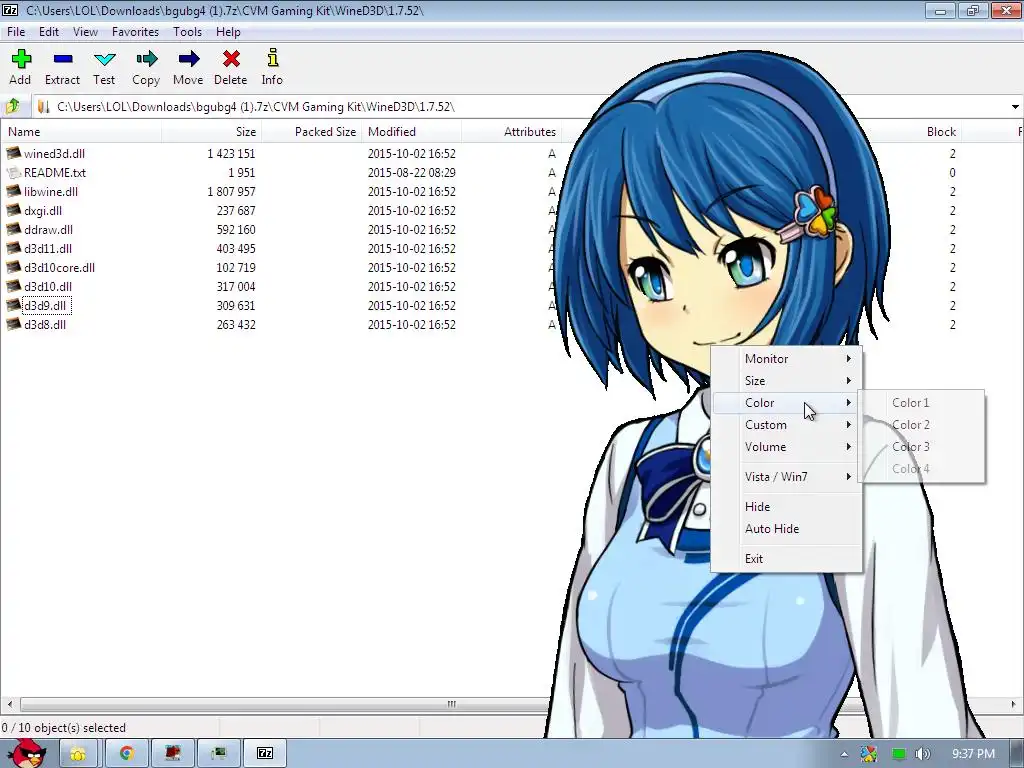Sort by Attributes column header

click(511, 131)
